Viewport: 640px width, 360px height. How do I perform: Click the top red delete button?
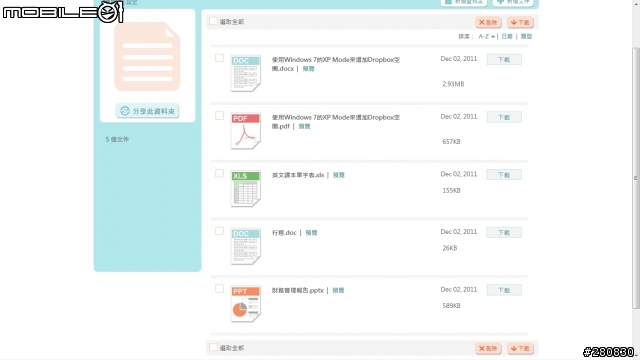pos(488,22)
